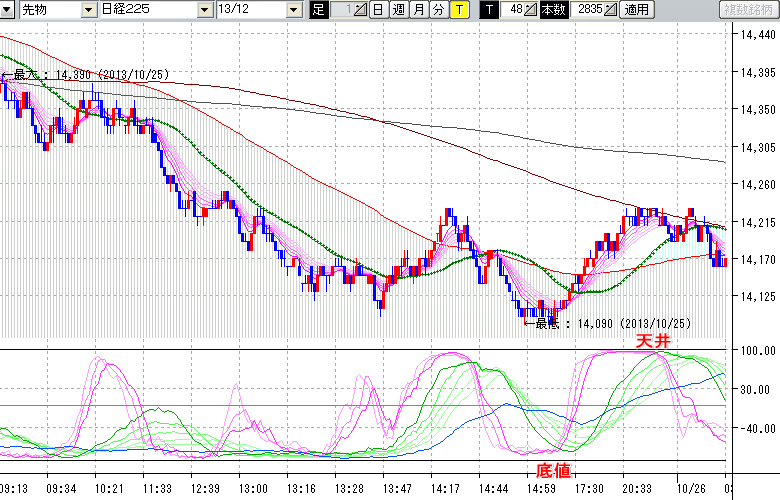Click the spinner beside the 48 field

pyautogui.click(x=532, y=10)
